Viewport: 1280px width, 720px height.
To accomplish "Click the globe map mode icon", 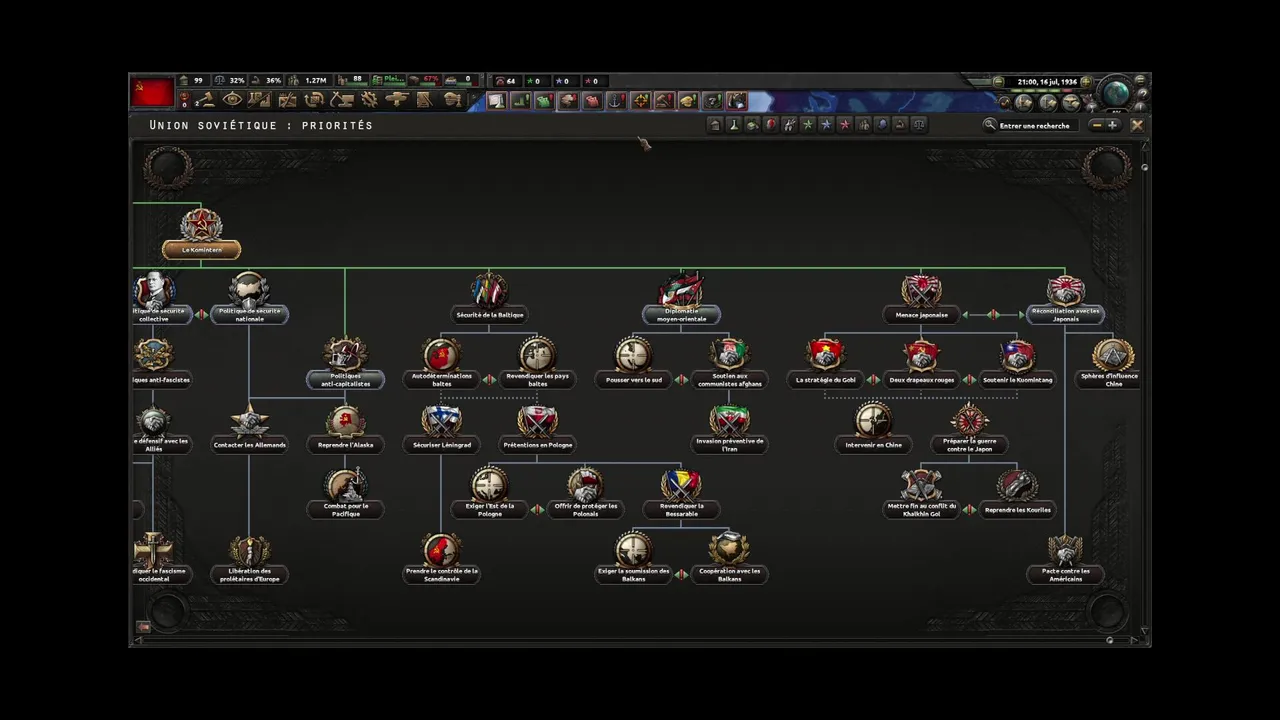I will coord(1116,92).
